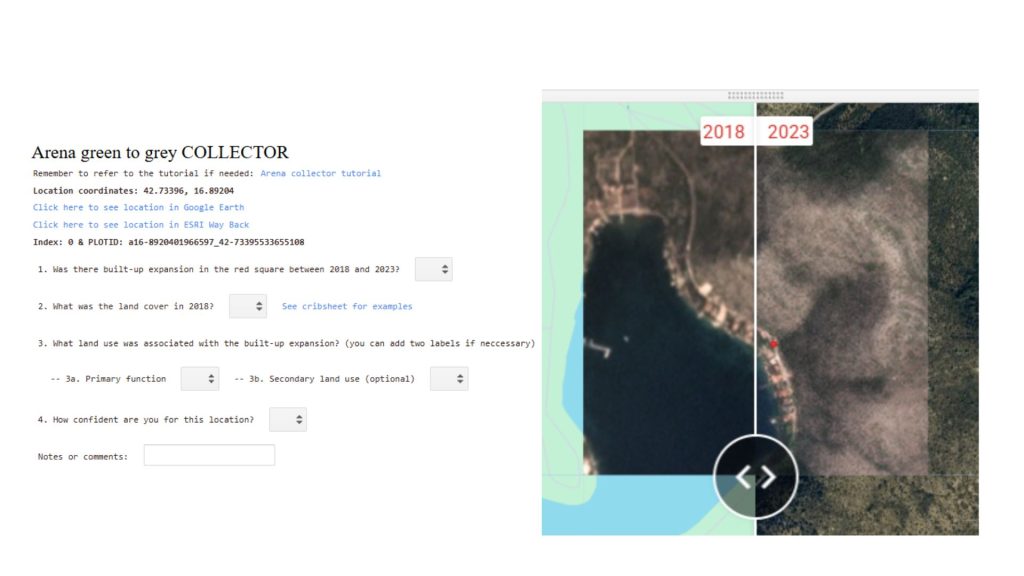Open the 'See cribsheet for examples' link
This screenshot has height=576, width=1024.
coord(347,306)
